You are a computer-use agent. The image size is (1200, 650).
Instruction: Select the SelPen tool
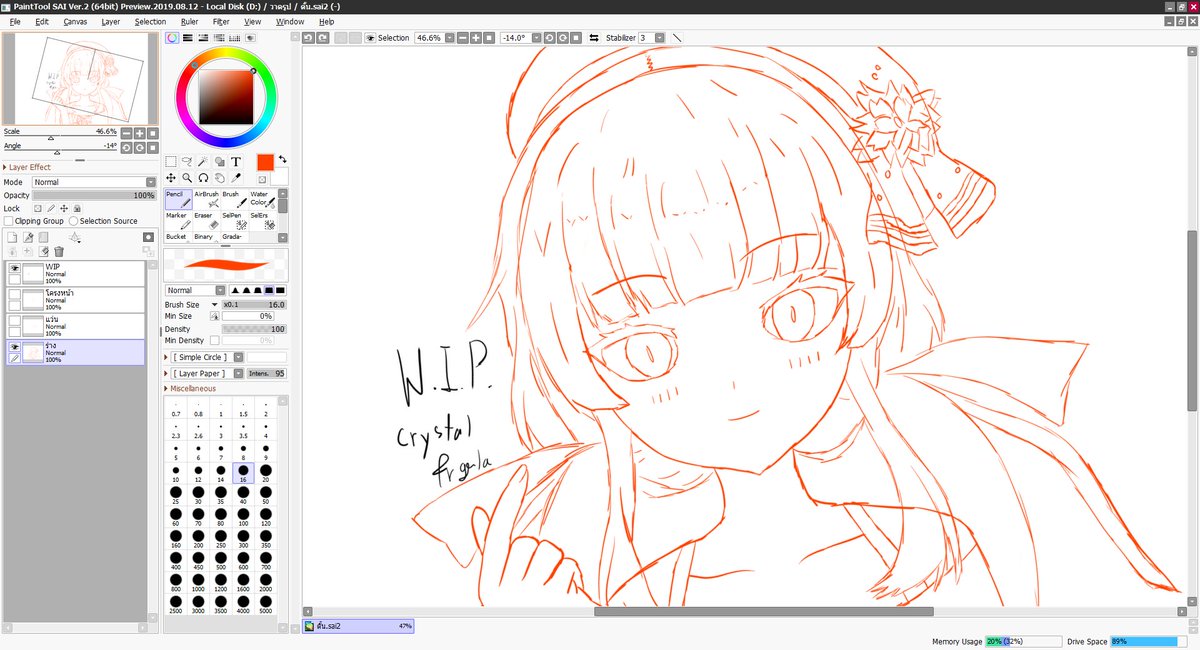234,221
